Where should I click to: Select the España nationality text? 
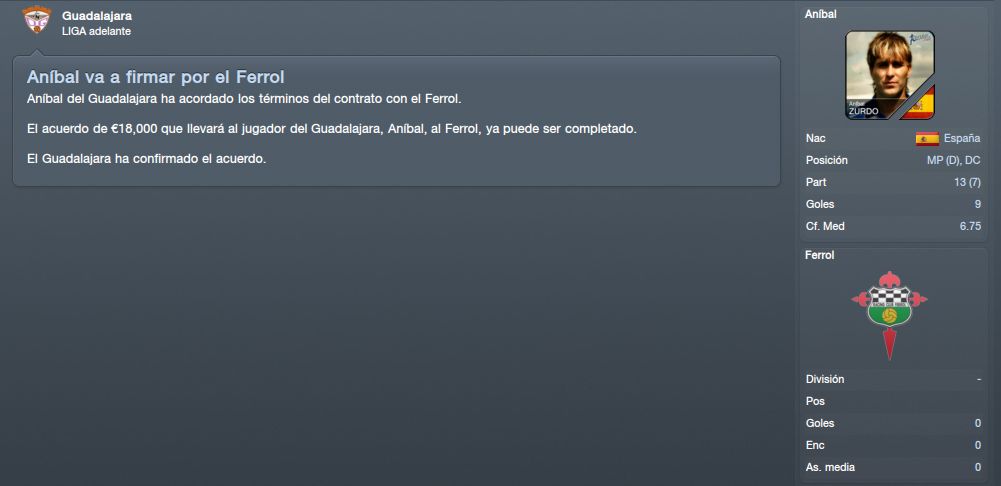962,139
